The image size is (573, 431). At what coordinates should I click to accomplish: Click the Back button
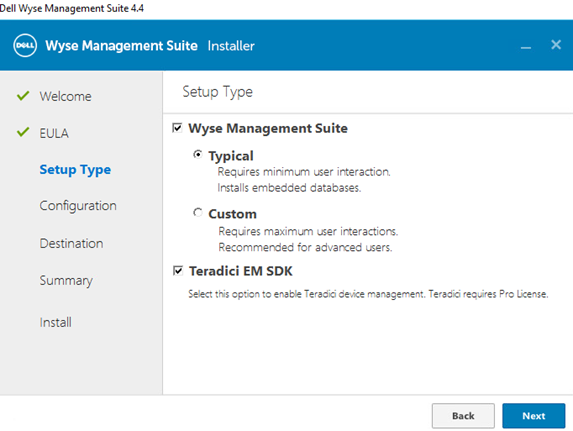coord(463,416)
